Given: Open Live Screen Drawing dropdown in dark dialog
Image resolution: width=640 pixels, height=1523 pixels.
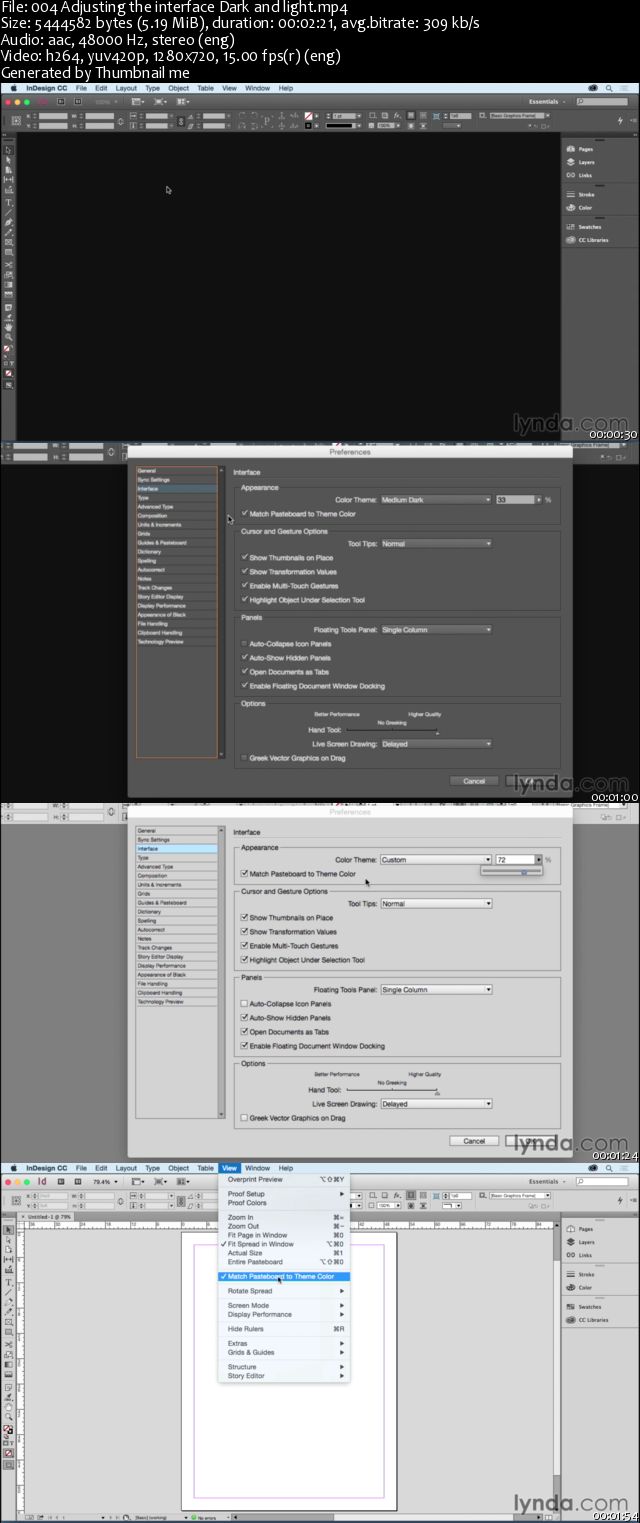Looking at the screenshot, I should [436, 744].
